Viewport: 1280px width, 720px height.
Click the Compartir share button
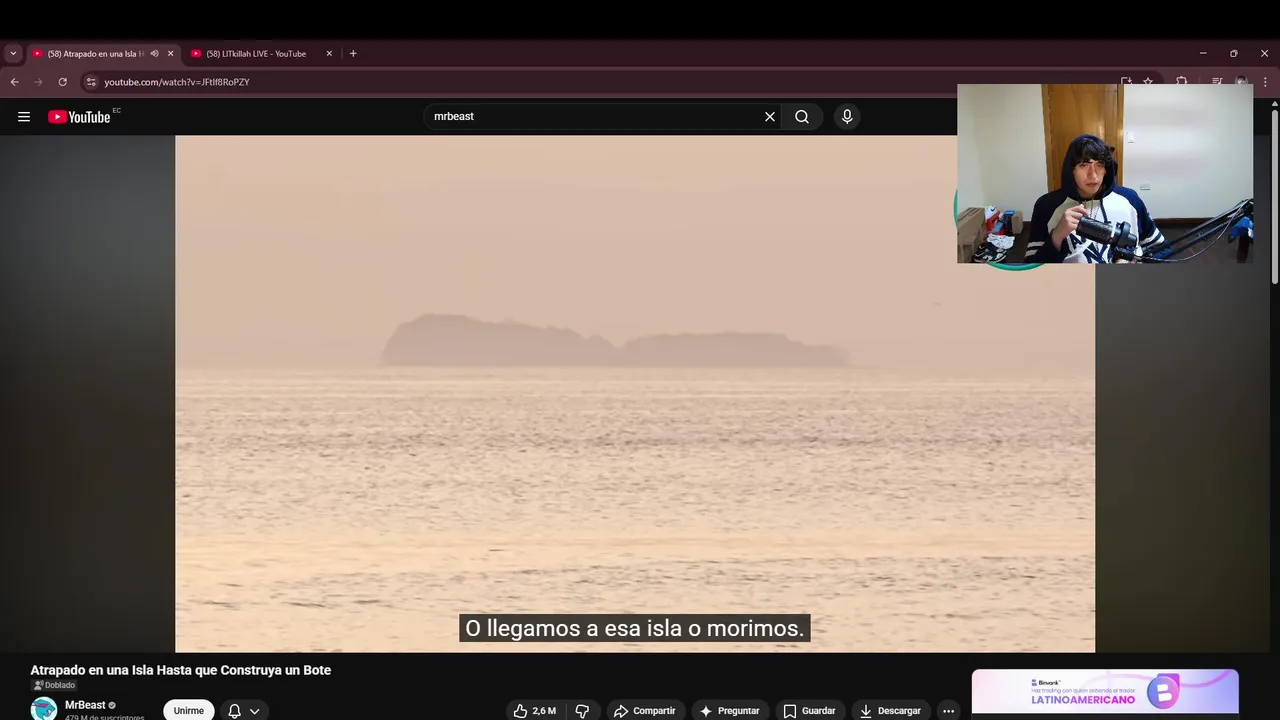coord(645,711)
